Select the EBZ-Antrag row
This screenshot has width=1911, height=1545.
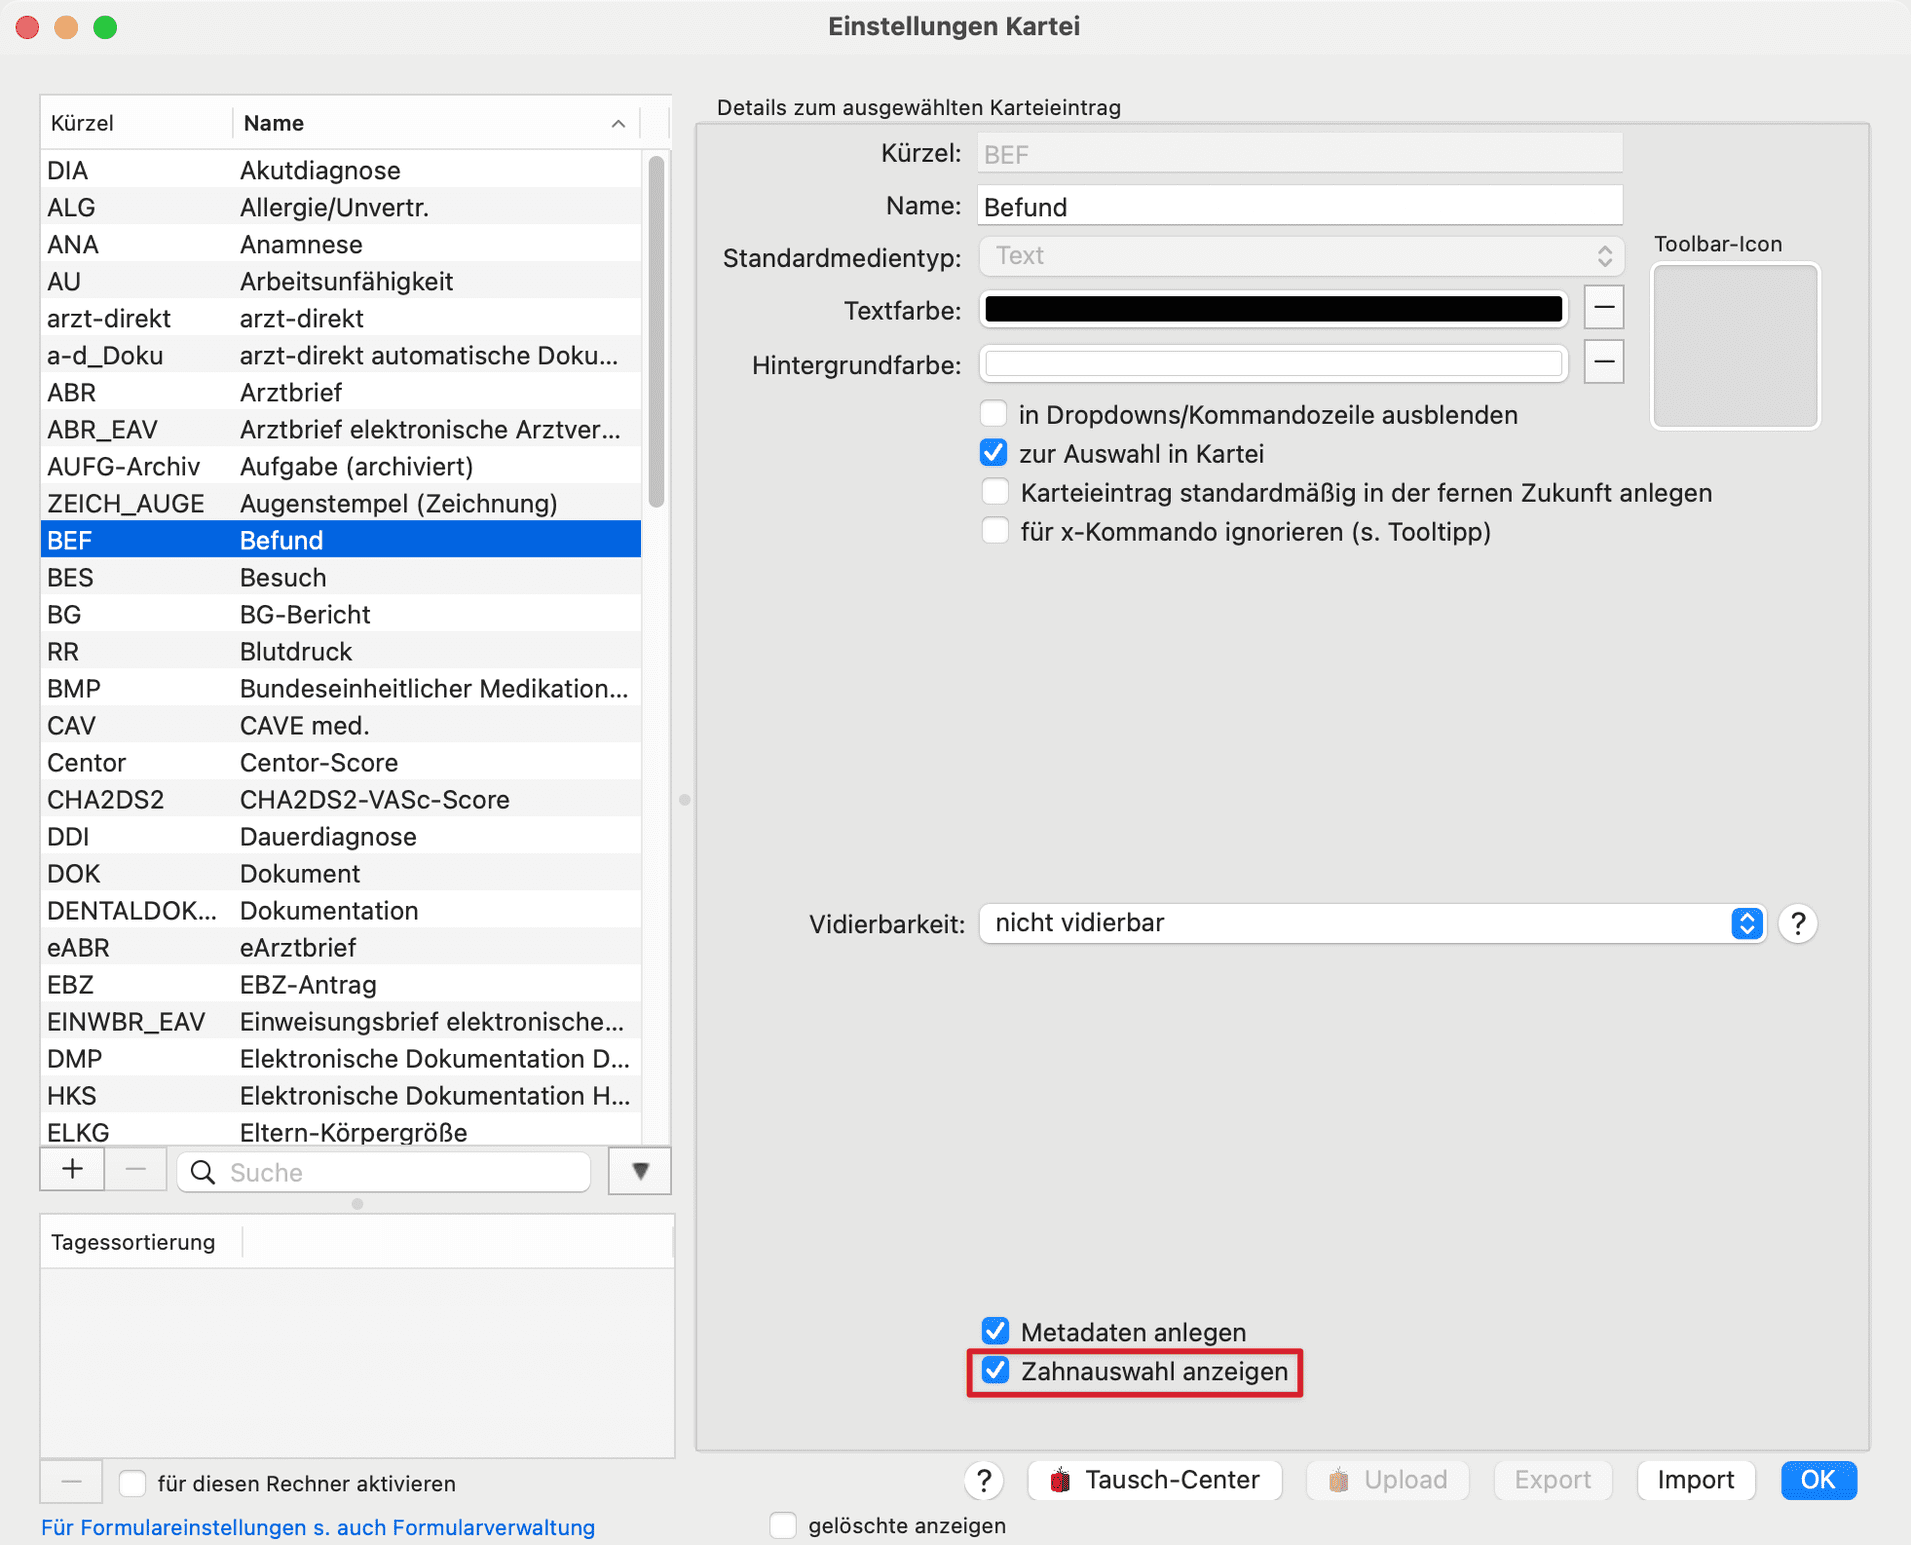[x=340, y=984]
